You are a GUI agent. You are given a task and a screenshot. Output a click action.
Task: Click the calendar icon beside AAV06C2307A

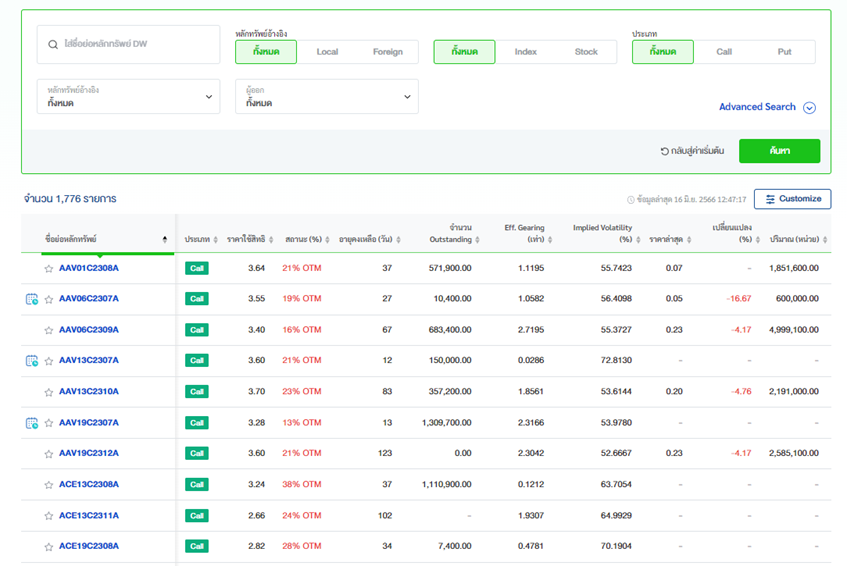(x=31, y=299)
